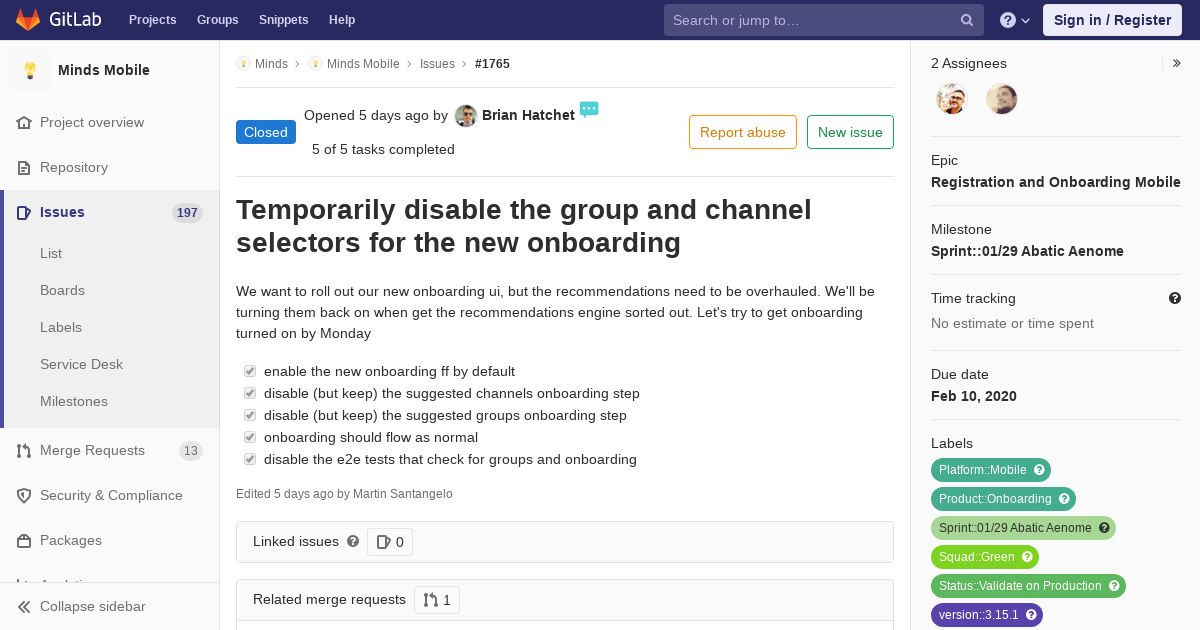Click the Platform::Mobile label
This screenshot has width=1200, height=630.
pyautogui.click(x=983, y=470)
